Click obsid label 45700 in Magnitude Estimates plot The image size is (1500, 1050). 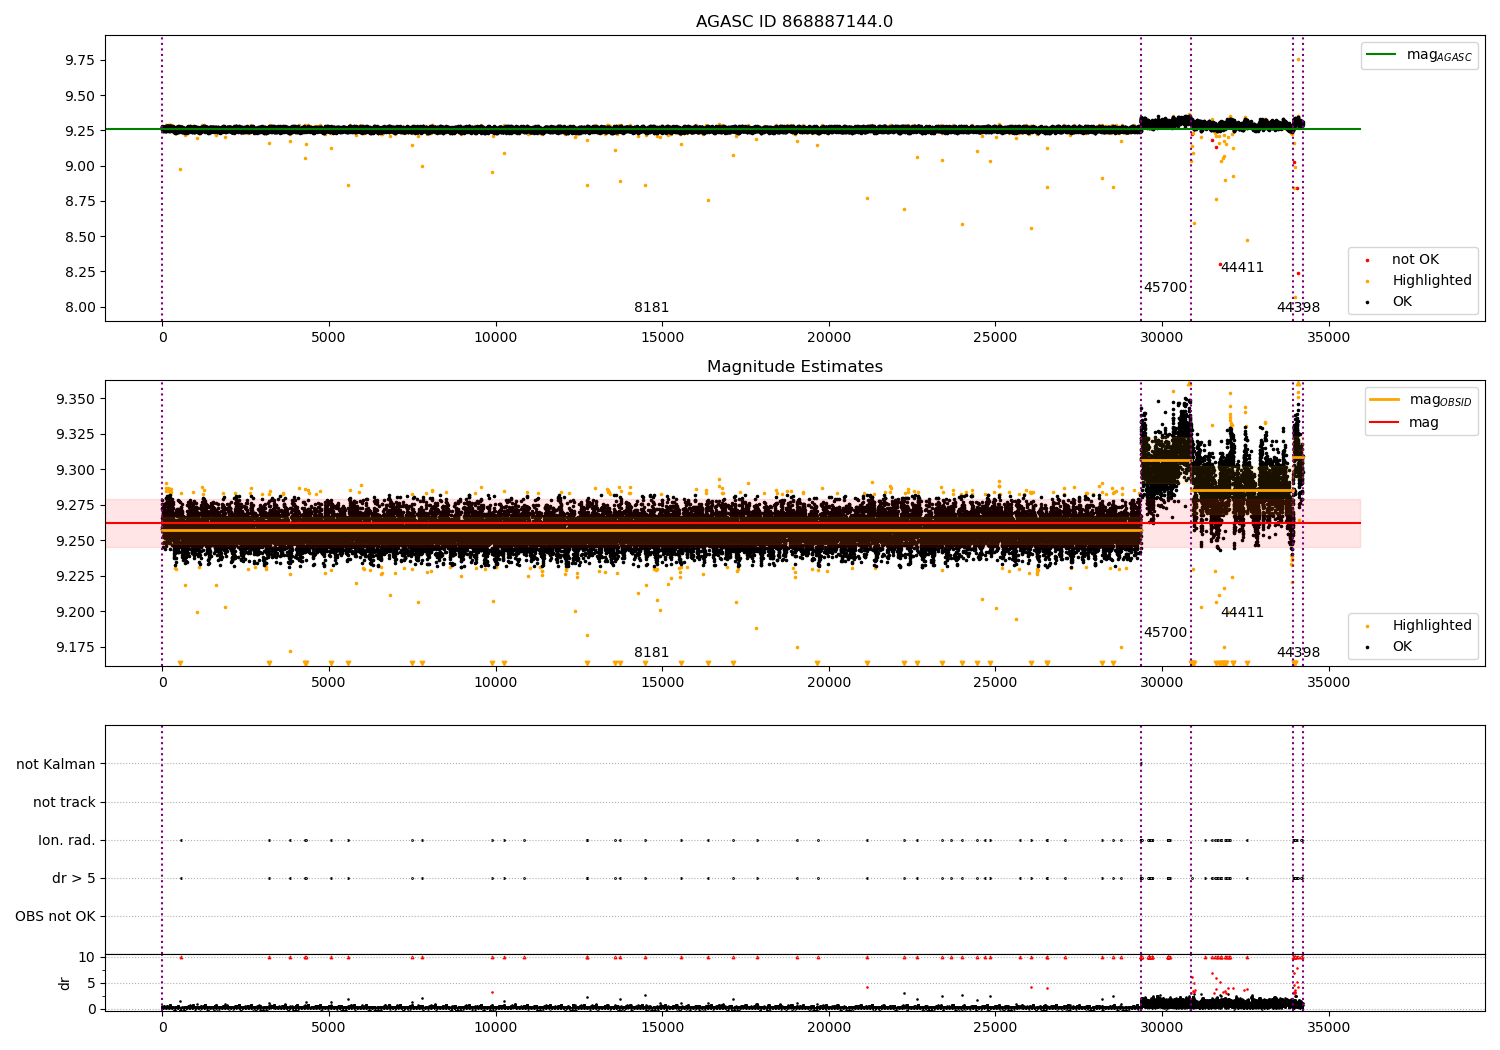coord(1165,633)
